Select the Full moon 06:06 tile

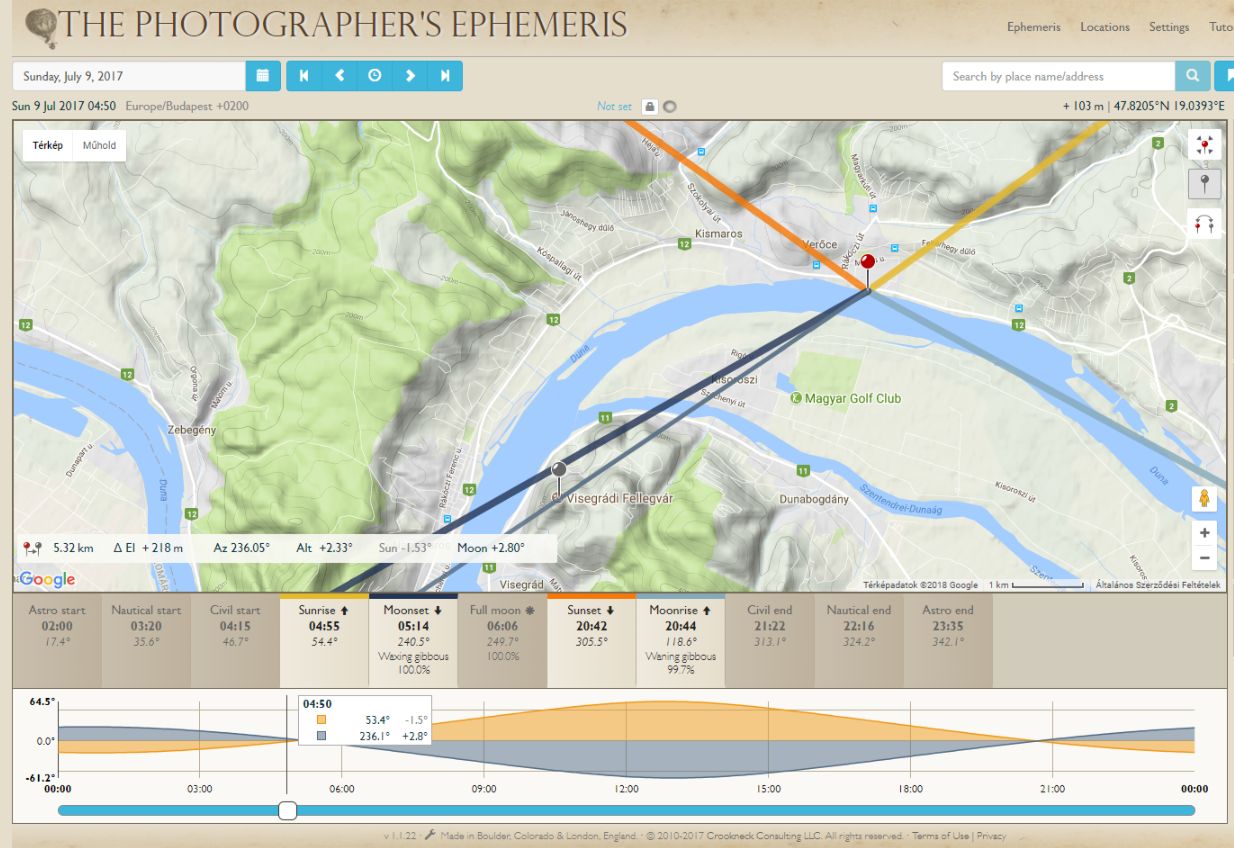(x=502, y=641)
